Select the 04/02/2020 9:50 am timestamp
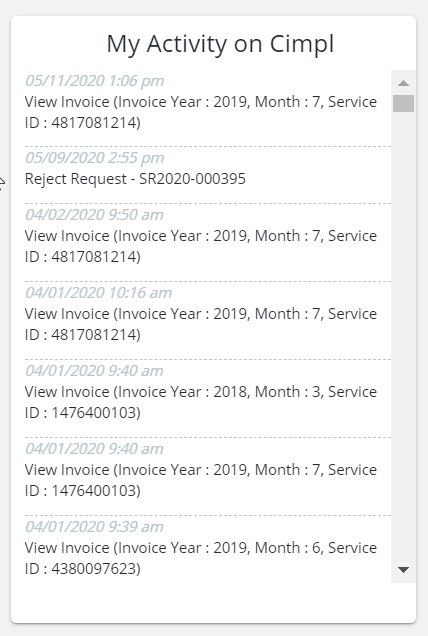Image resolution: width=428 pixels, height=636 pixels. pos(94,215)
